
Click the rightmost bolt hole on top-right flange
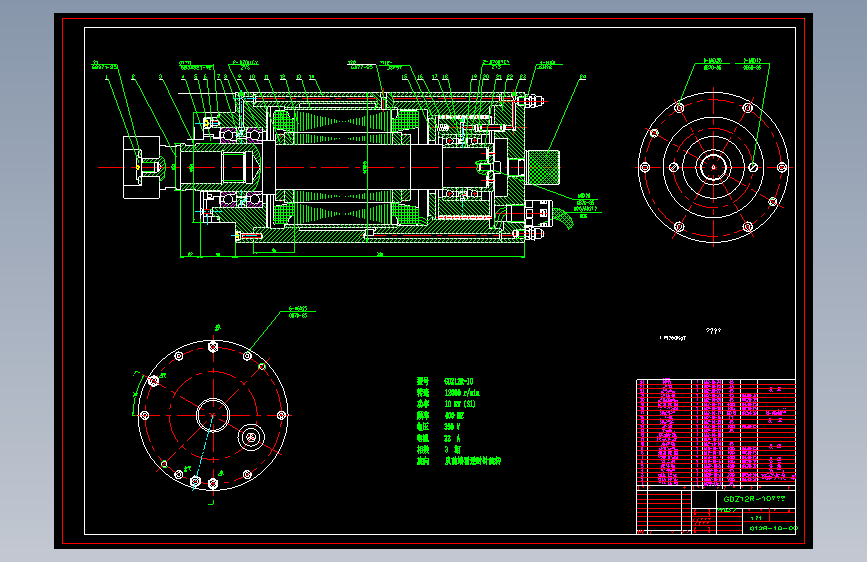(x=782, y=167)
